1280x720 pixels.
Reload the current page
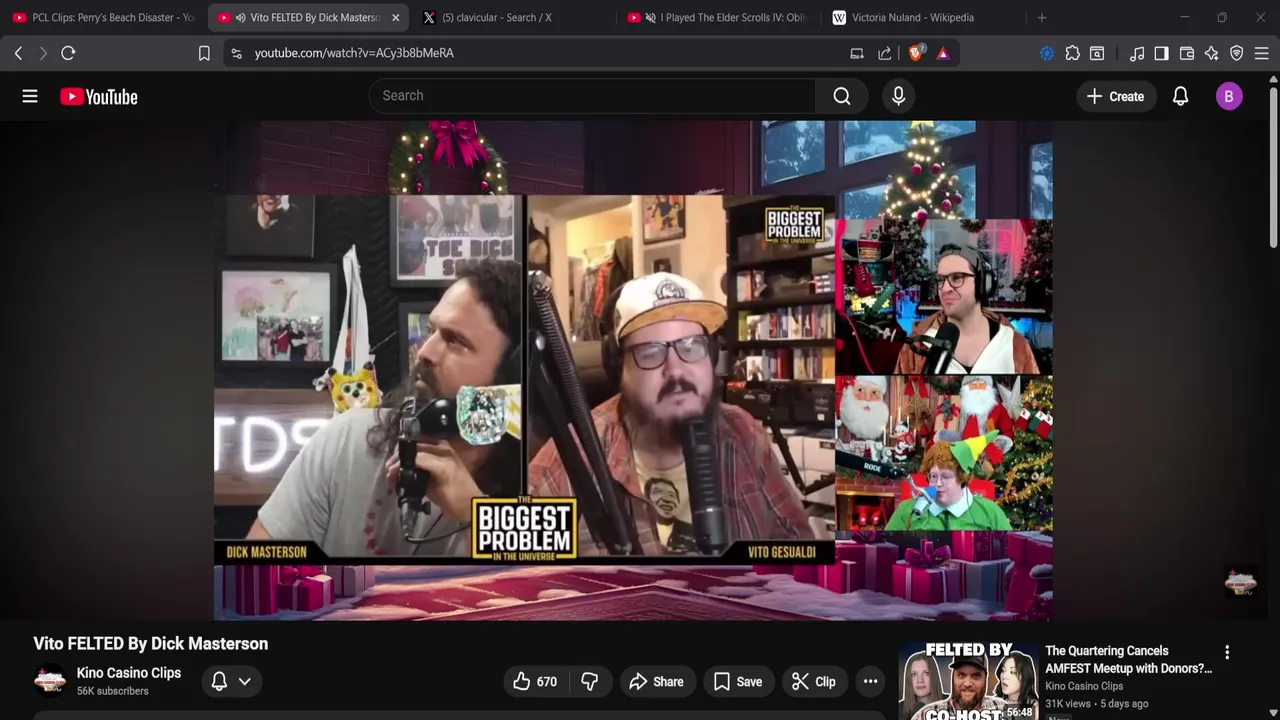[68, 53]
